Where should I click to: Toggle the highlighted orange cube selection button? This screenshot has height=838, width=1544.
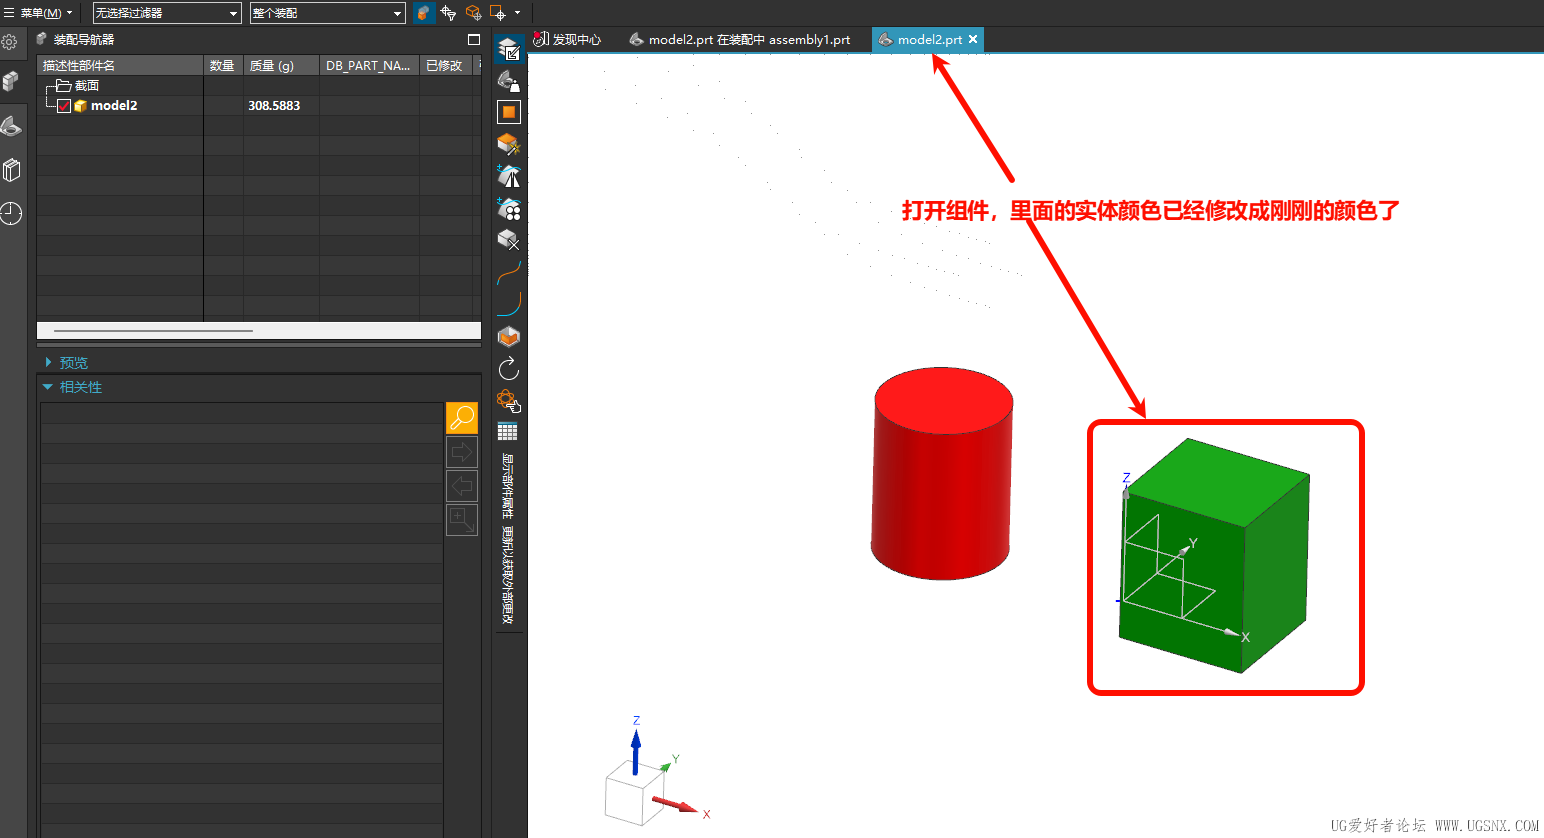point(424,13)
